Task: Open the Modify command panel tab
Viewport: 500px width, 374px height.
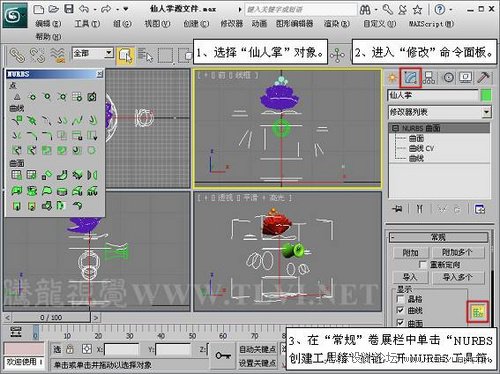Action: [x=411, y=78]
